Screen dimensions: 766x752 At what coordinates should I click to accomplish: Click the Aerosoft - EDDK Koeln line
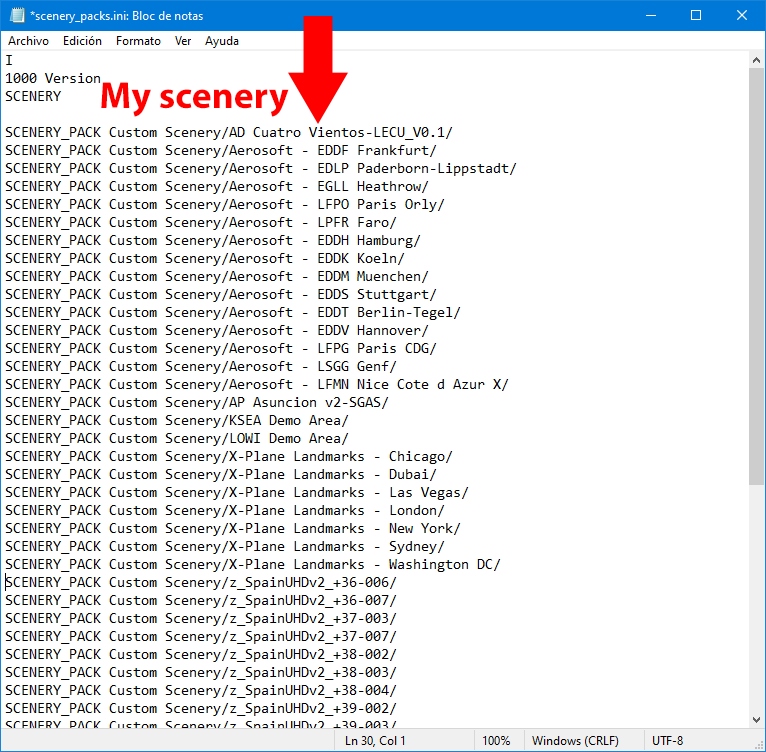click(x=205, y=258)
